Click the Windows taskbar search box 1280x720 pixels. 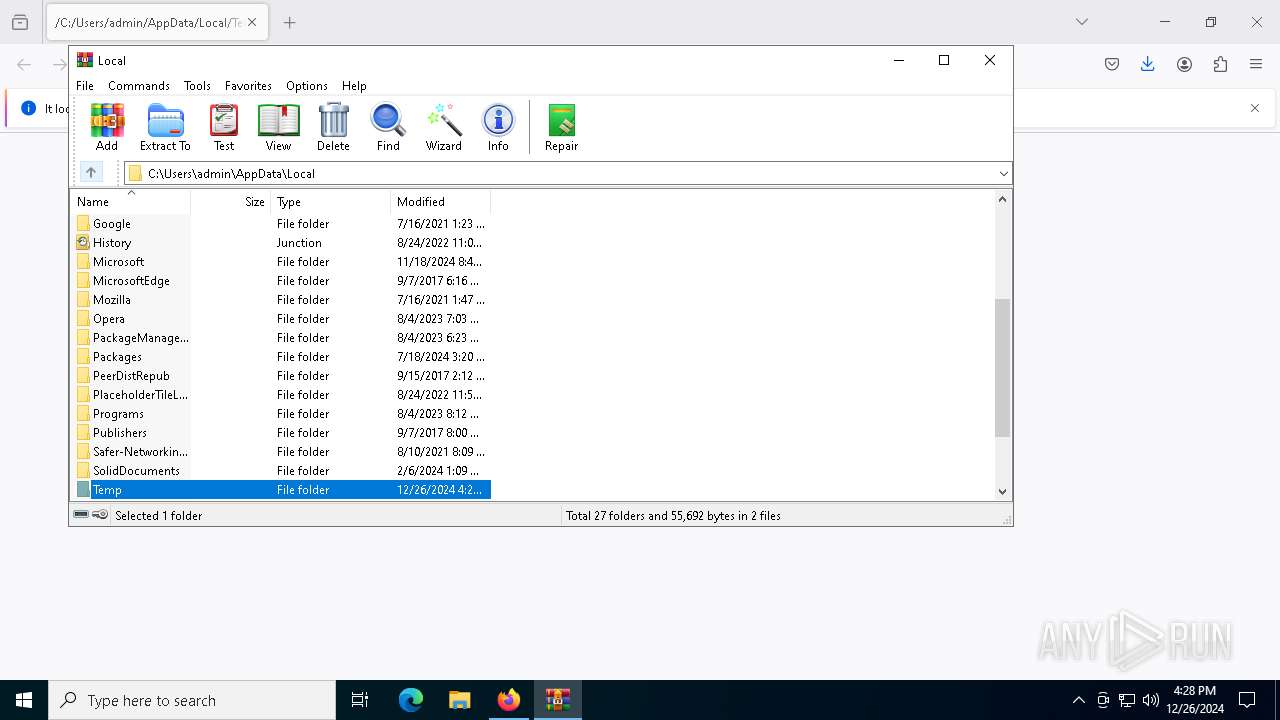point(192,700)
